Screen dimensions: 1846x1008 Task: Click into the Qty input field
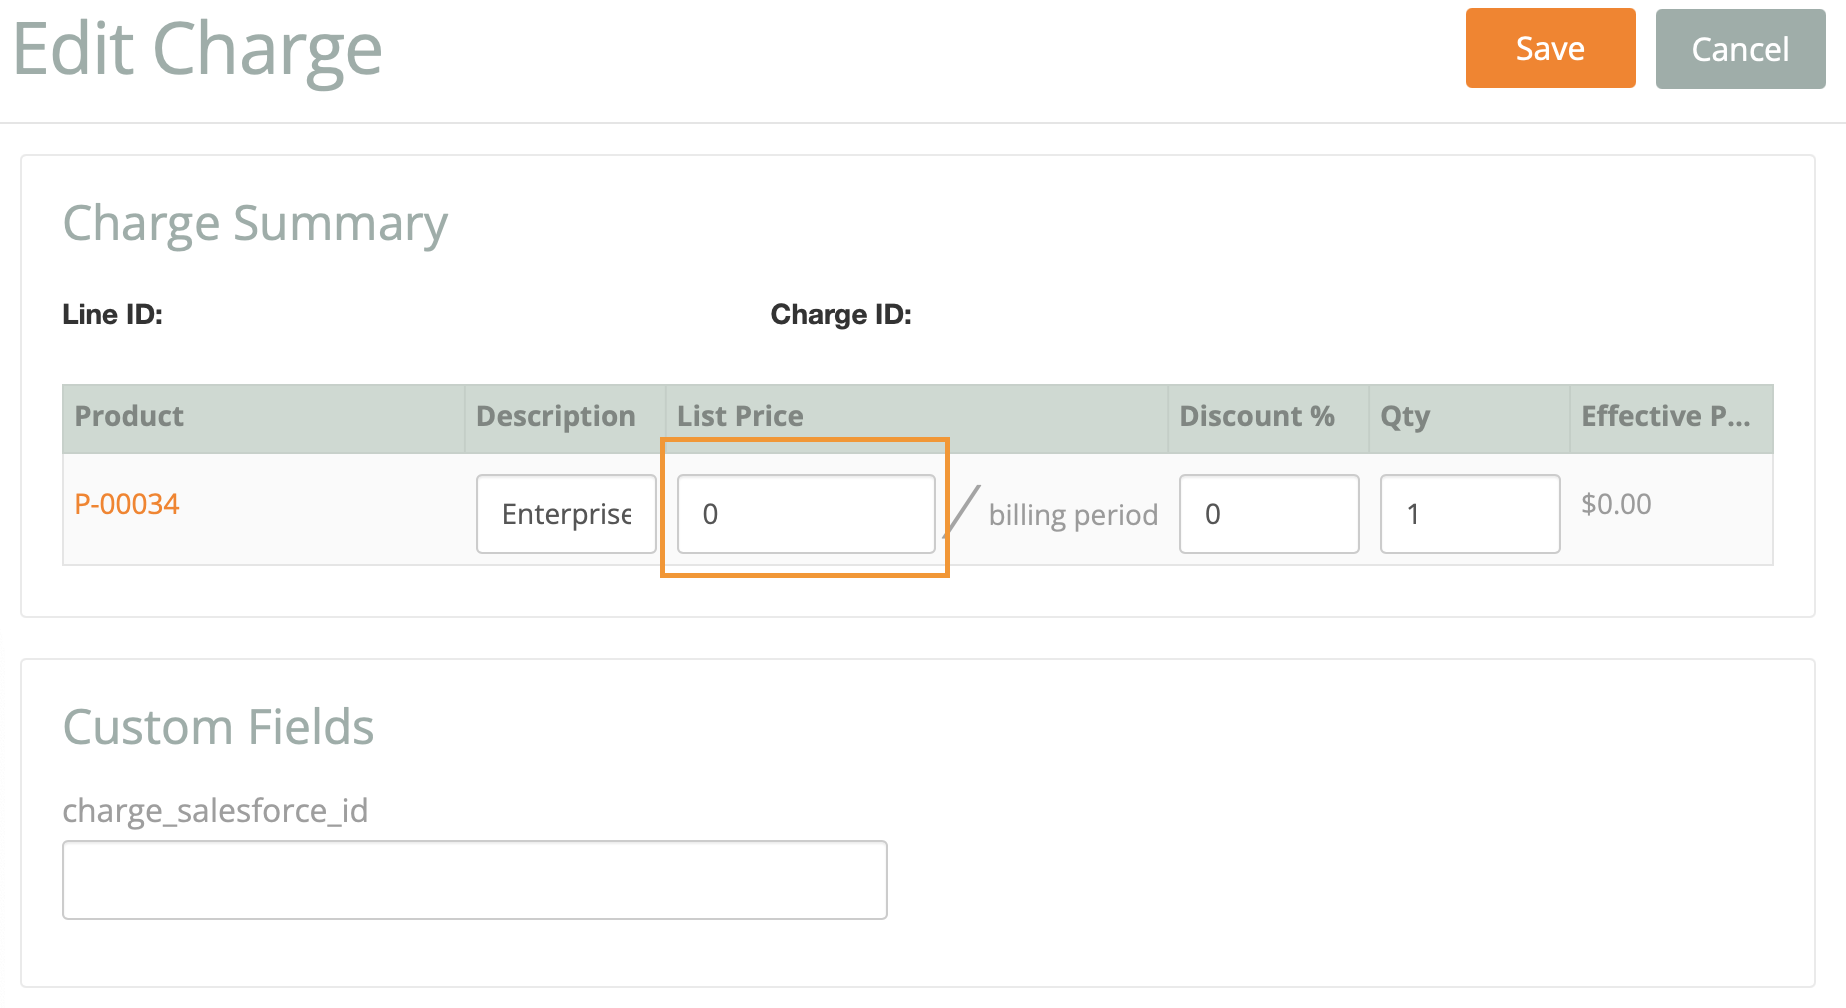coord(1470,514)
